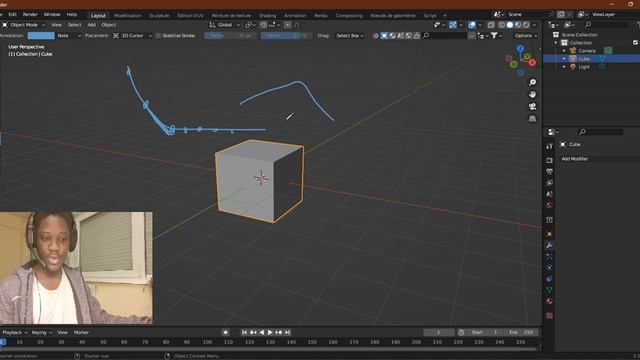Jump to last frame button

tap(287, 333)
